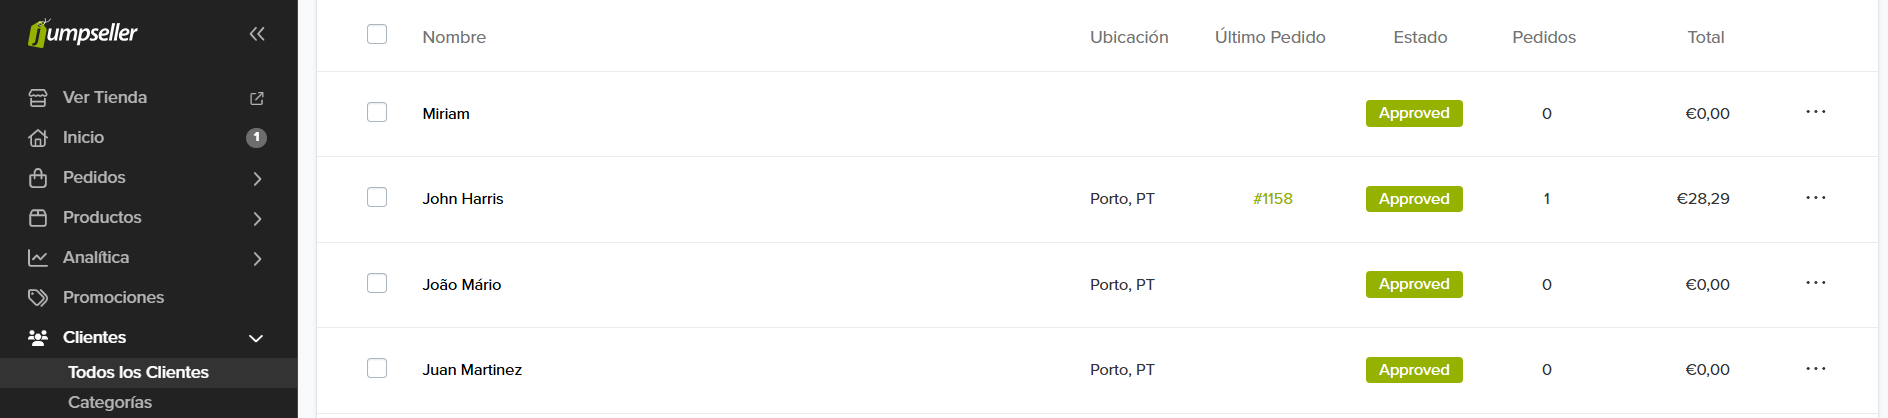The width and height of the screenshot is (1888, 418).
Task: Tick the checkbox next to Juan Martinez
Action: coord(377,368)
